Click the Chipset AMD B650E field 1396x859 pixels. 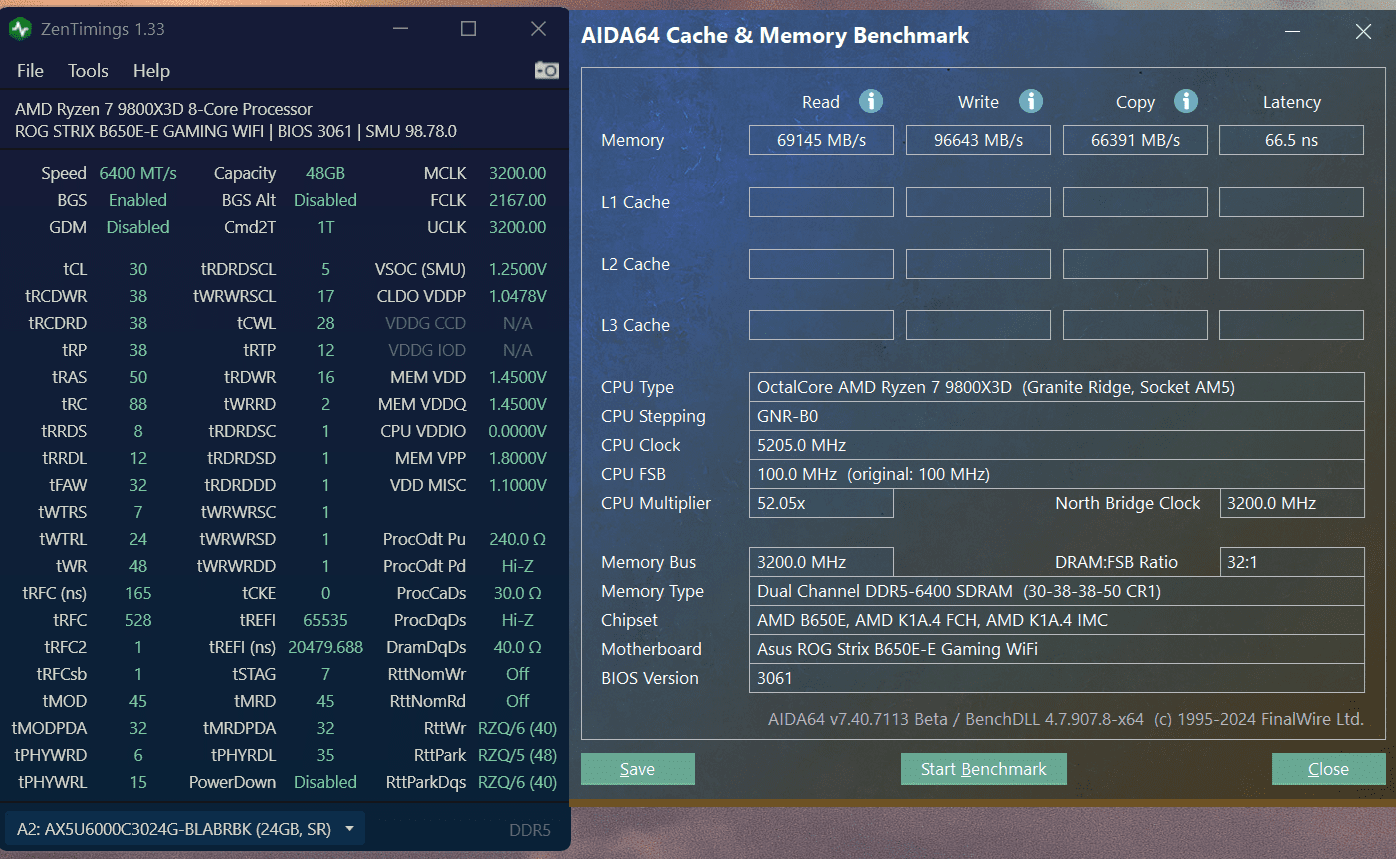click(x=1056, y=620)
